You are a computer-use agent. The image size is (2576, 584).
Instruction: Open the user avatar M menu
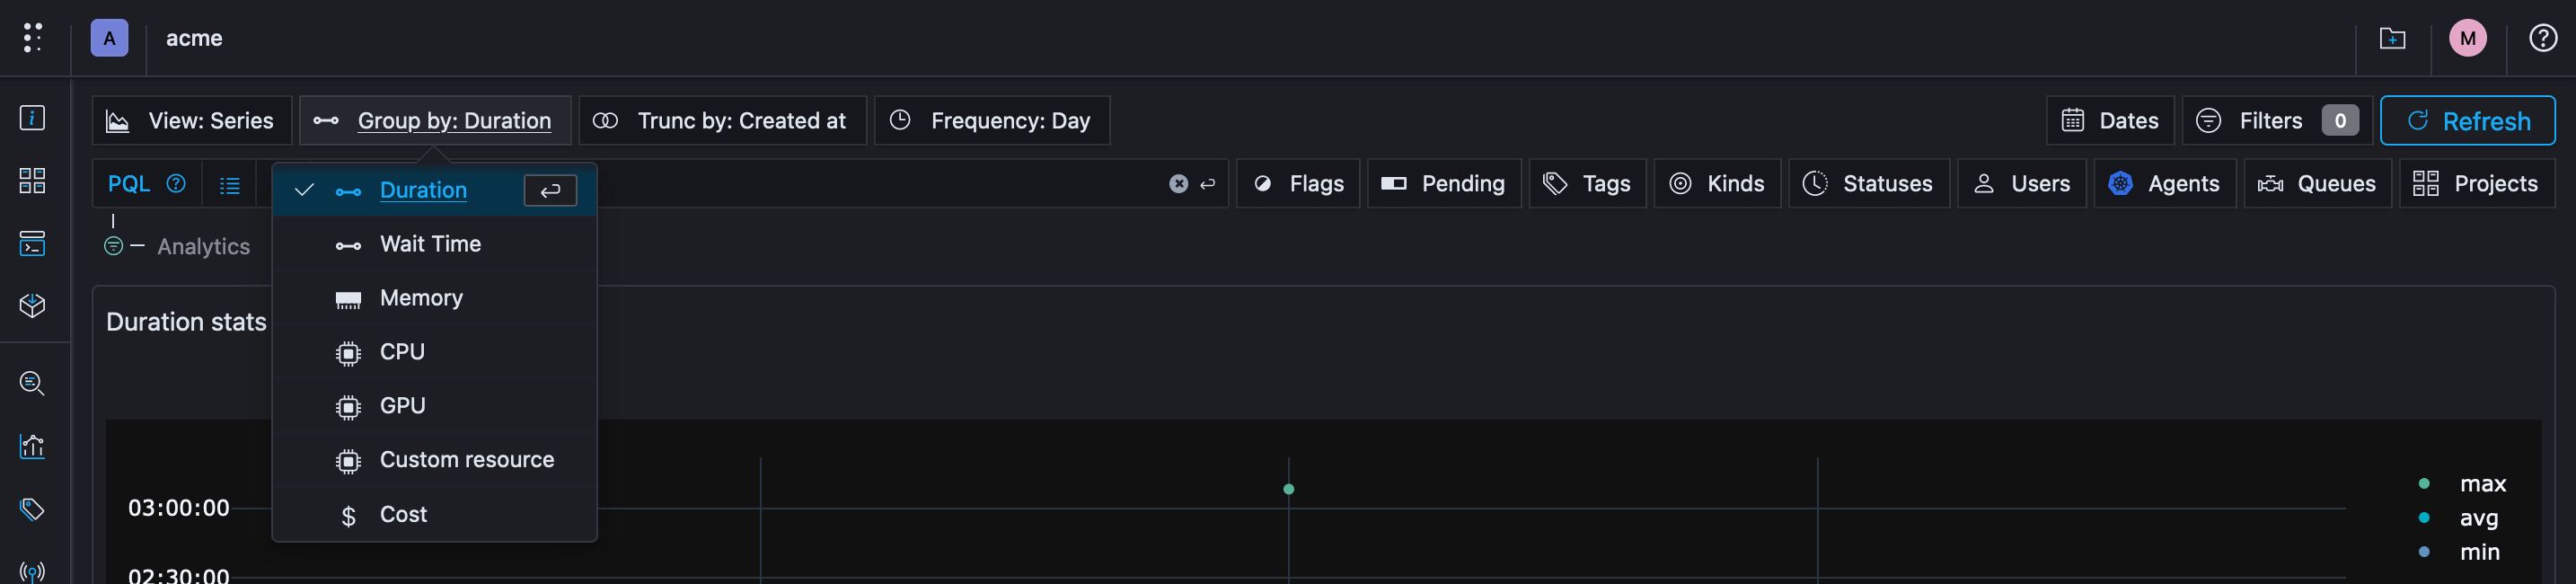2467,38
